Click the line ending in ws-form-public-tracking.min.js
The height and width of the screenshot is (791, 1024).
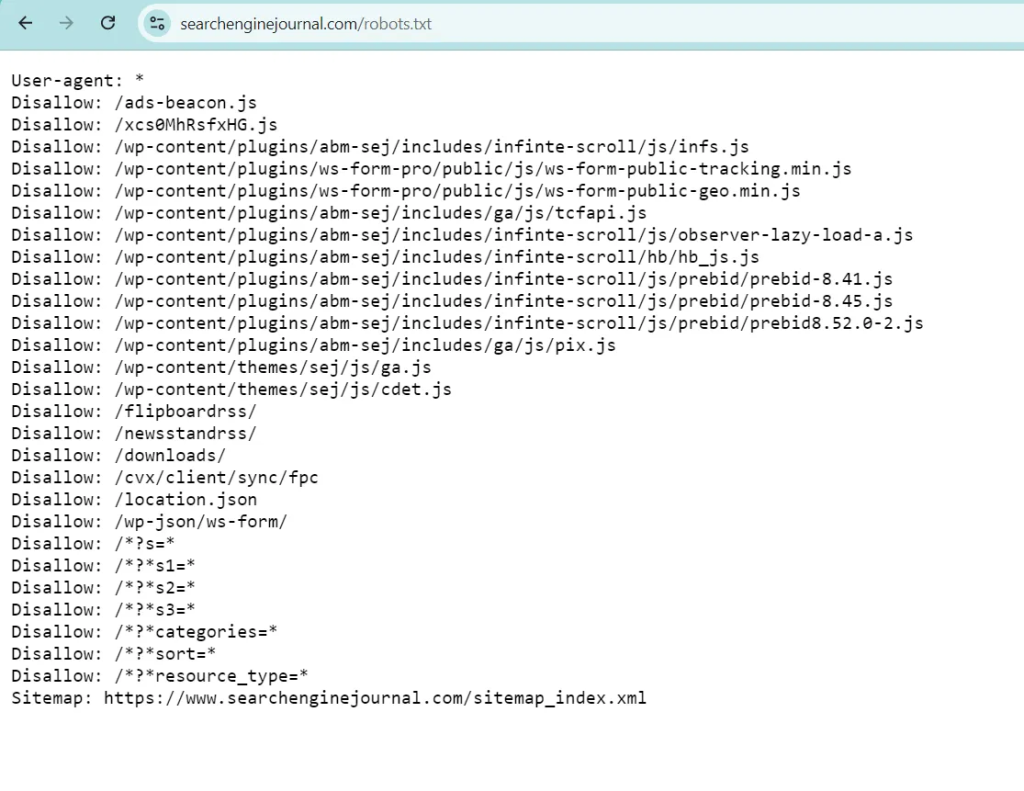pos(431,169)
